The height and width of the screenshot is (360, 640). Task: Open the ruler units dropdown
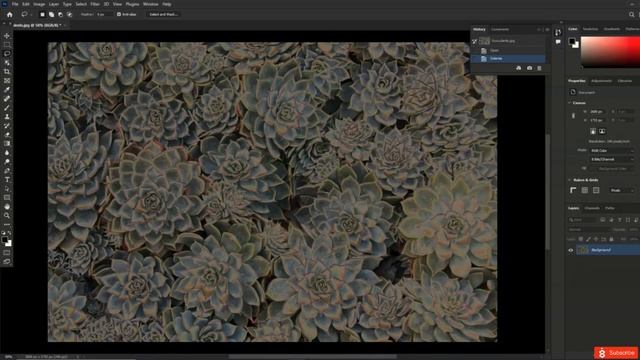point(622,190)
